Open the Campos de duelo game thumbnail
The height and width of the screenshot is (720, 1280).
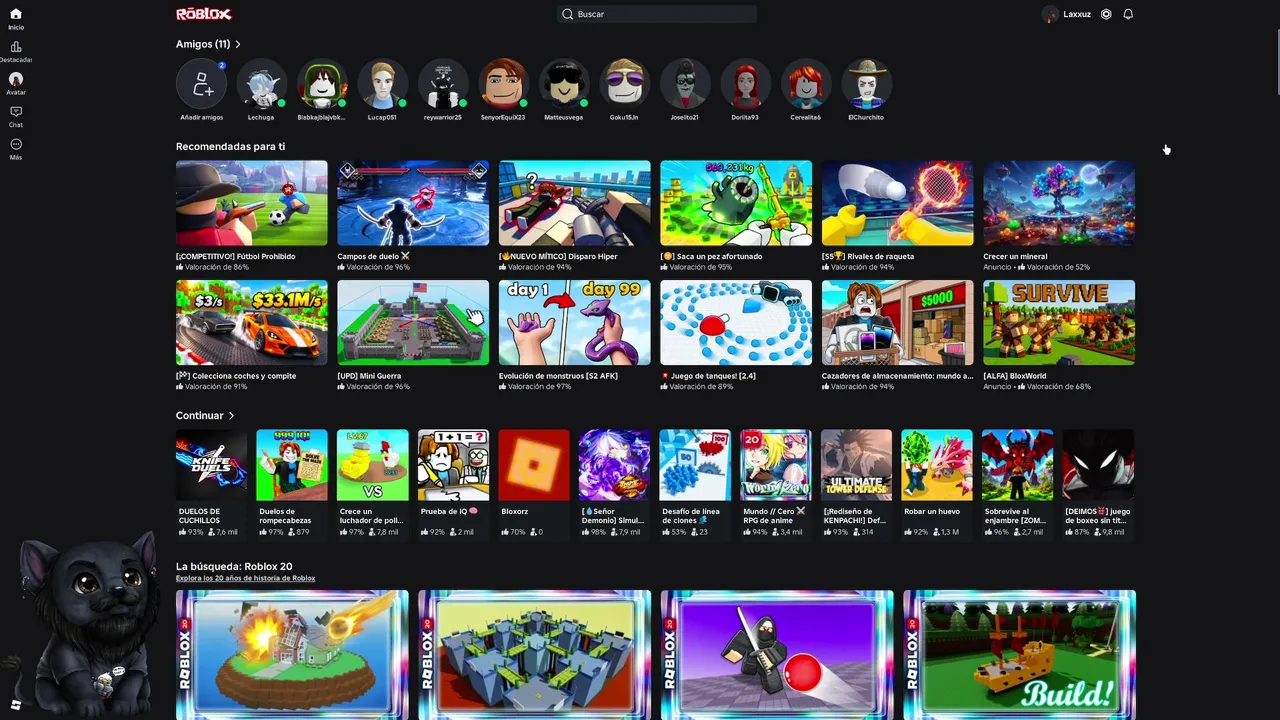(x=413, y=203)
